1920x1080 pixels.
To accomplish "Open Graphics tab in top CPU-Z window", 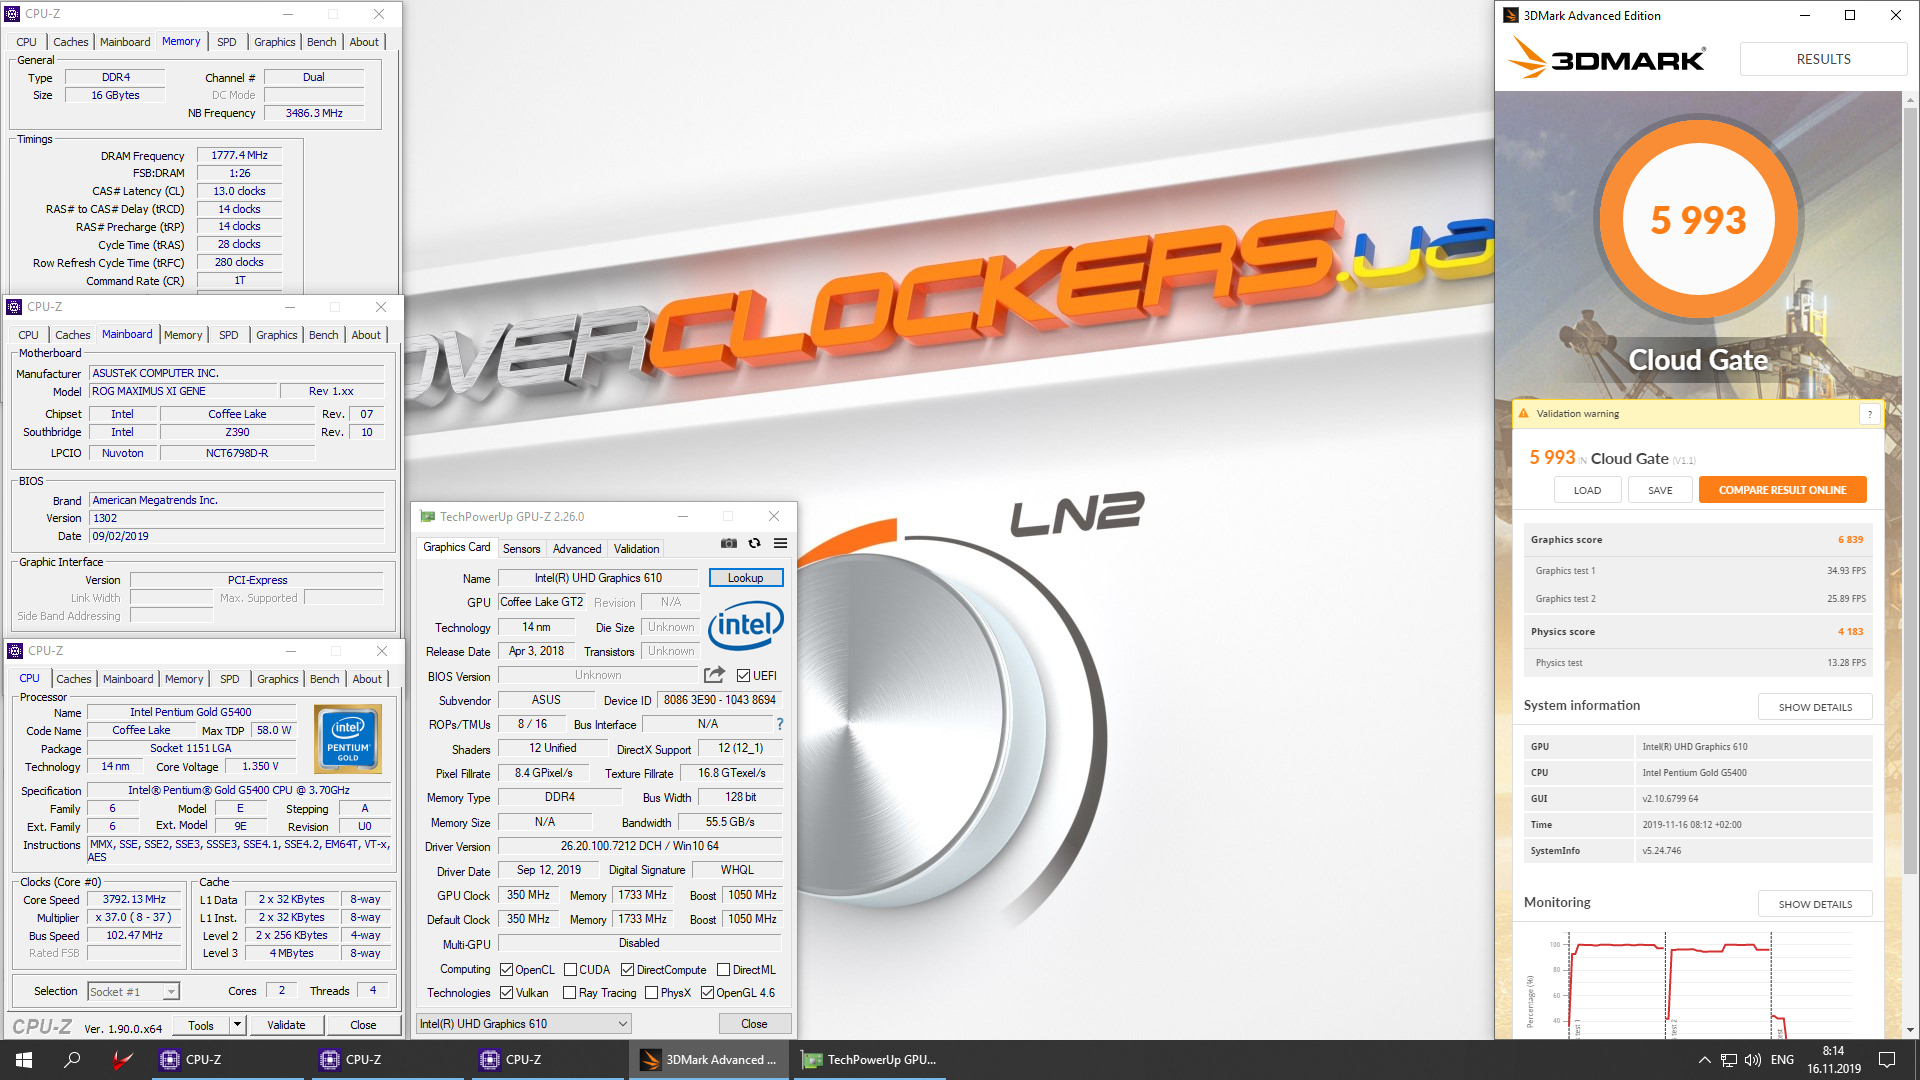I will pos(274,42).
